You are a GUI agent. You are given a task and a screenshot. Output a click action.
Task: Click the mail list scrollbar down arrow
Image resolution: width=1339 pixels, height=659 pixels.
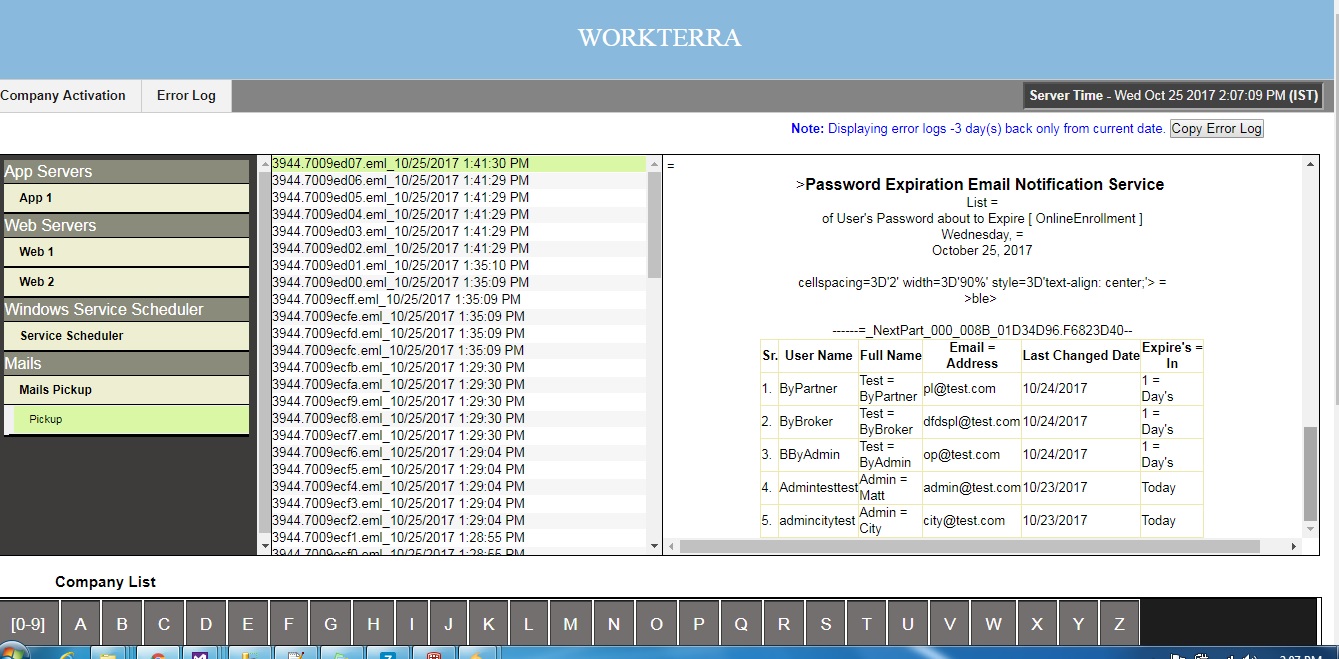click(655, 546)
